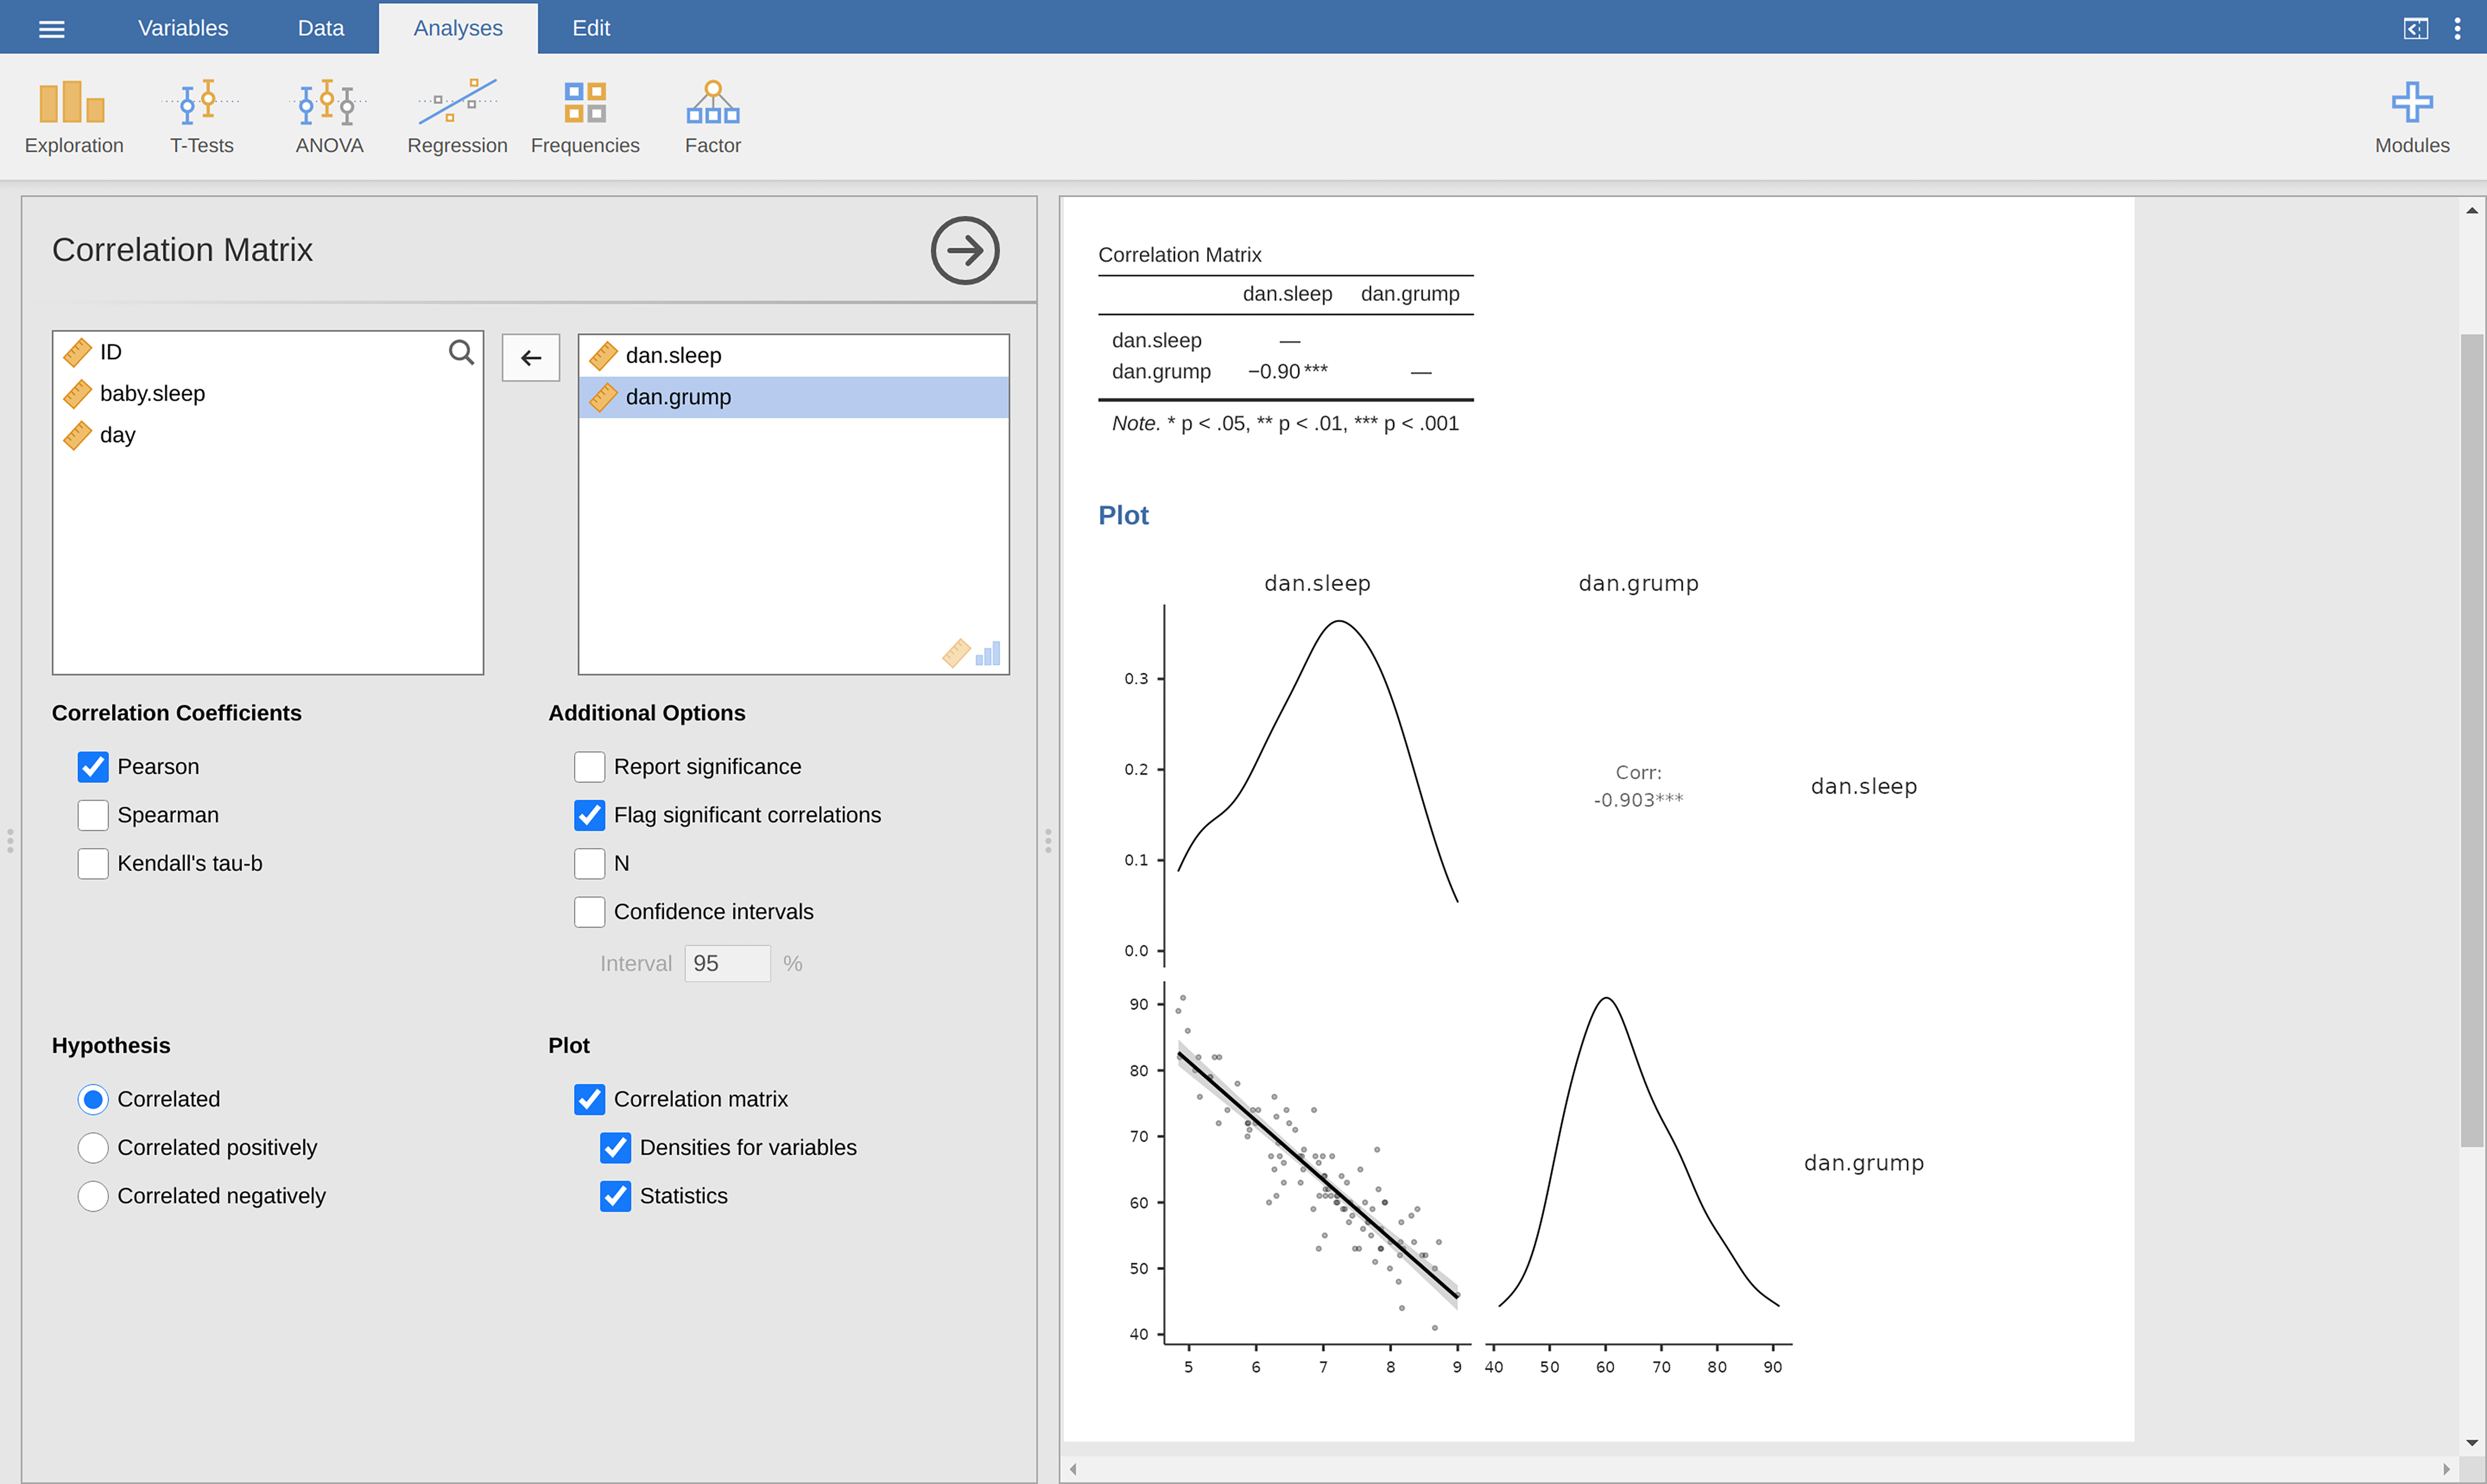
Task: Uncheck Densities for variables
Action: (615, 1147)
